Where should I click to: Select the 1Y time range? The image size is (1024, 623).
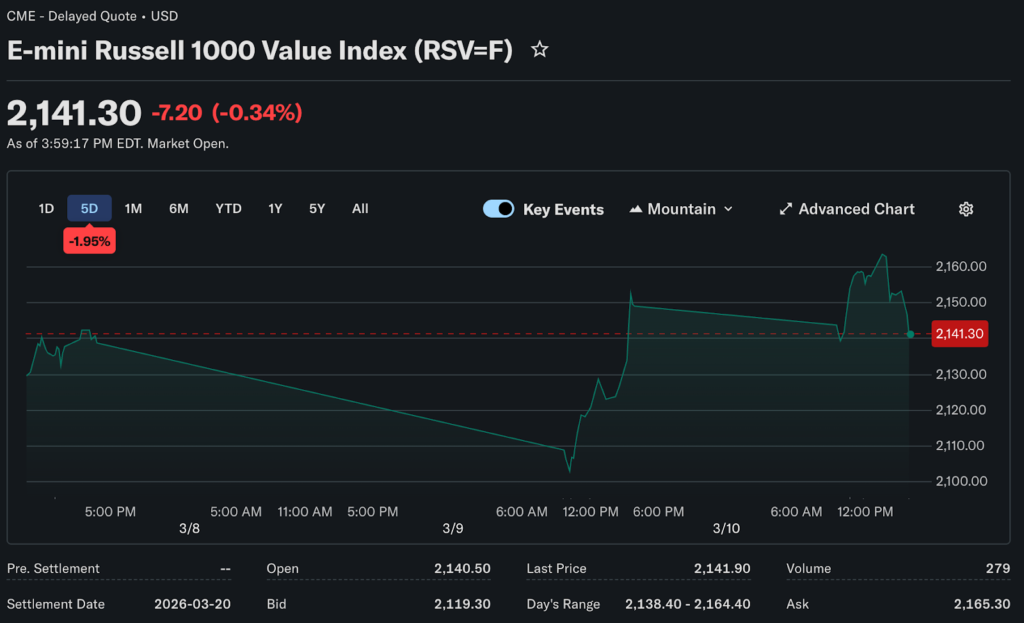click(x=275, y=208)
